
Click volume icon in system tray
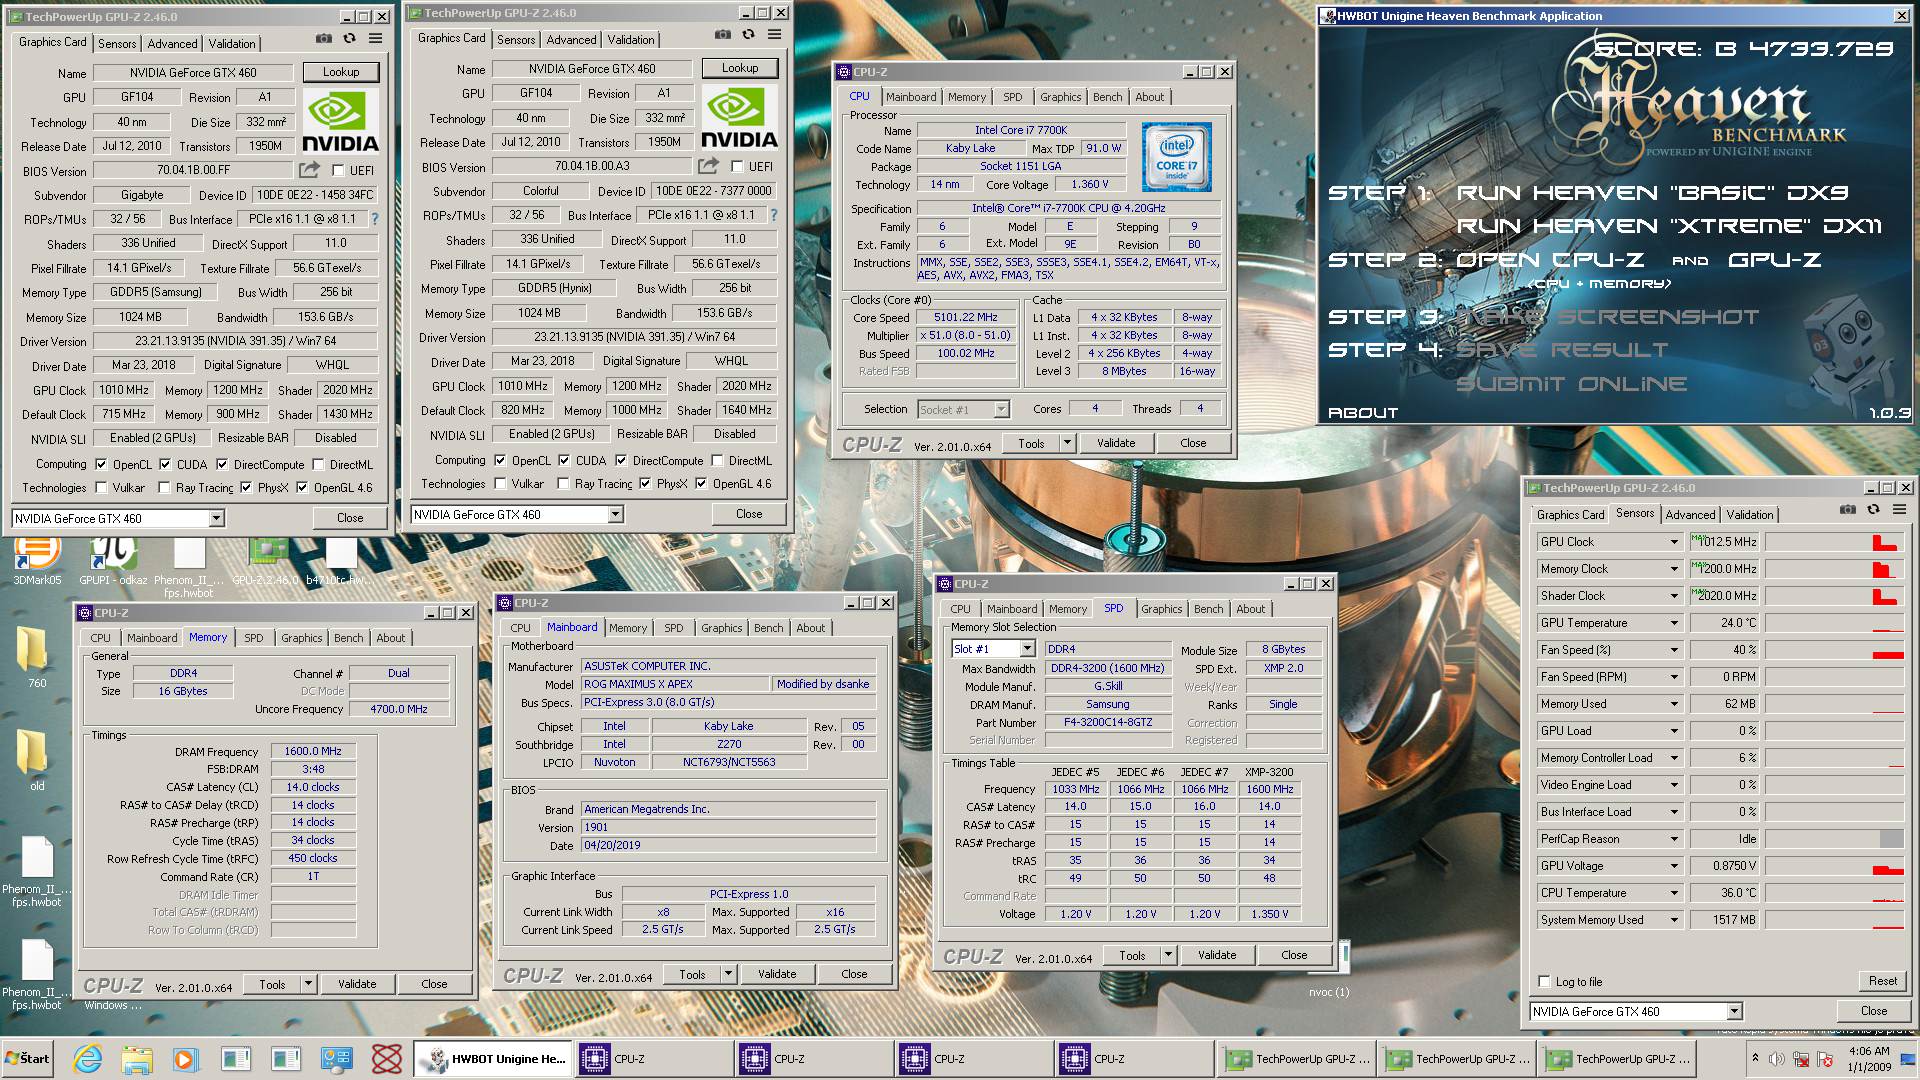(x=1776, y=1059)
